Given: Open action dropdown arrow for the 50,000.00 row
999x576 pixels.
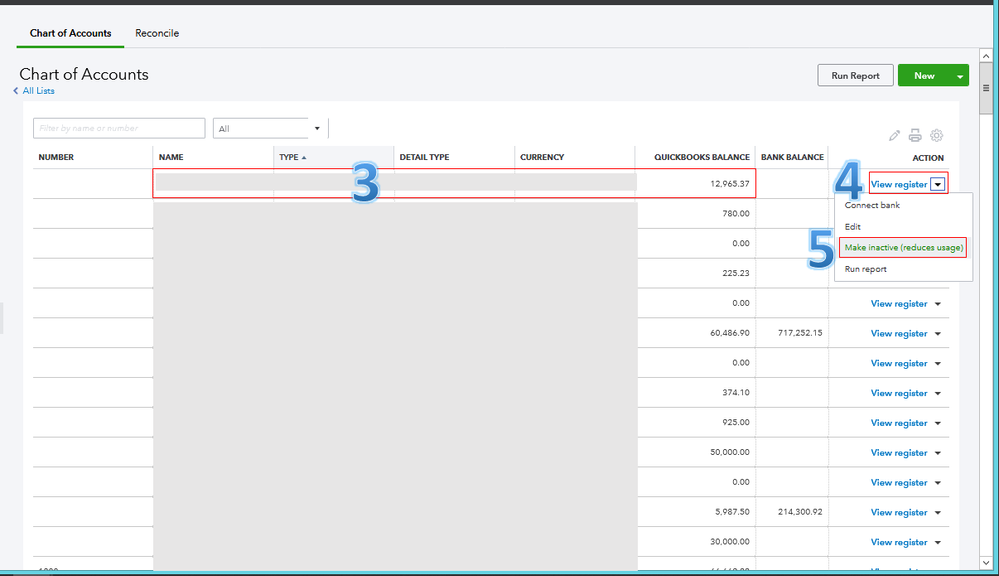Looking at the screenshot, I should point(938,453).
